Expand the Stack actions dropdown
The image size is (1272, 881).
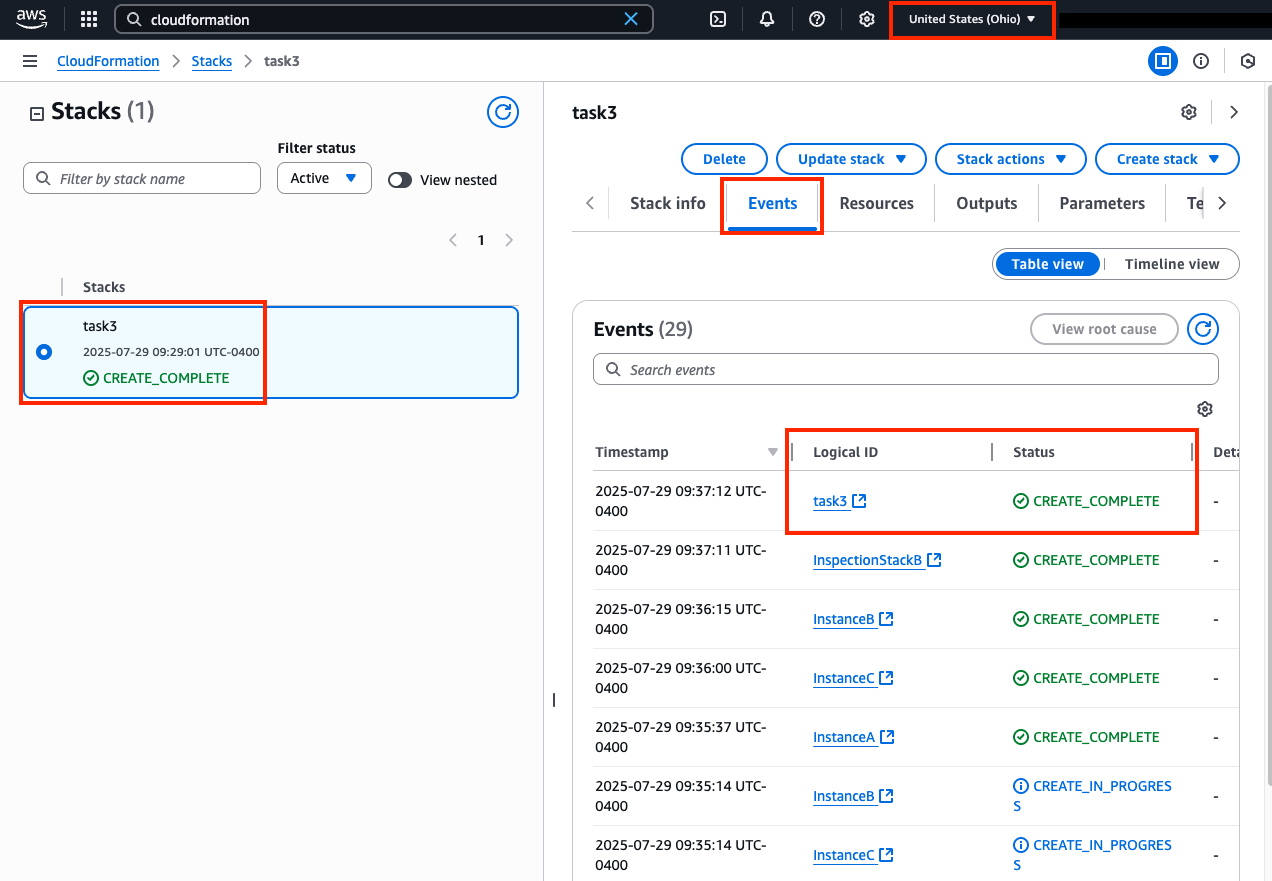click(x=1011, y=159)
